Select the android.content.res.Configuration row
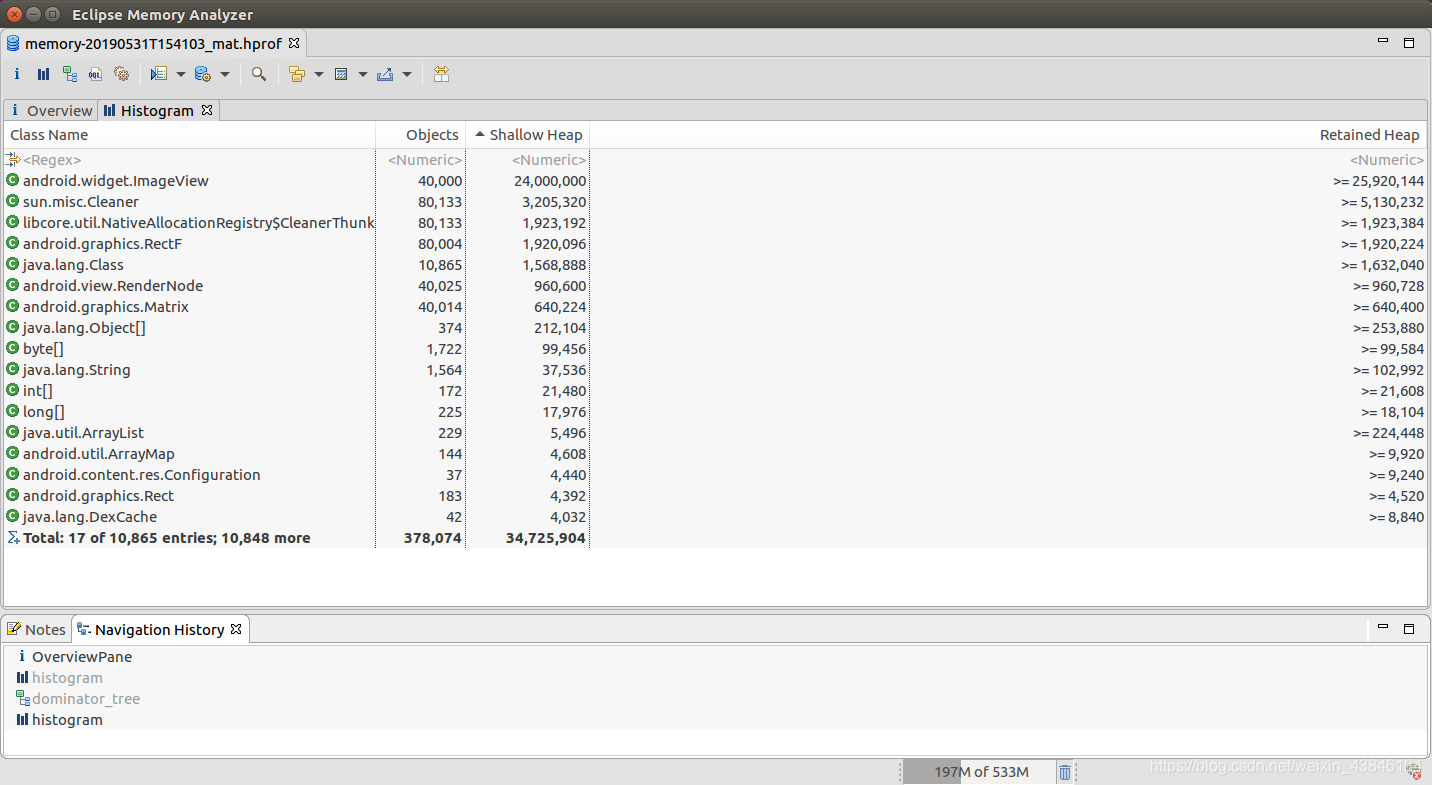The width and height of the screenshot is (1432, 785). click(x=716, y=475)
